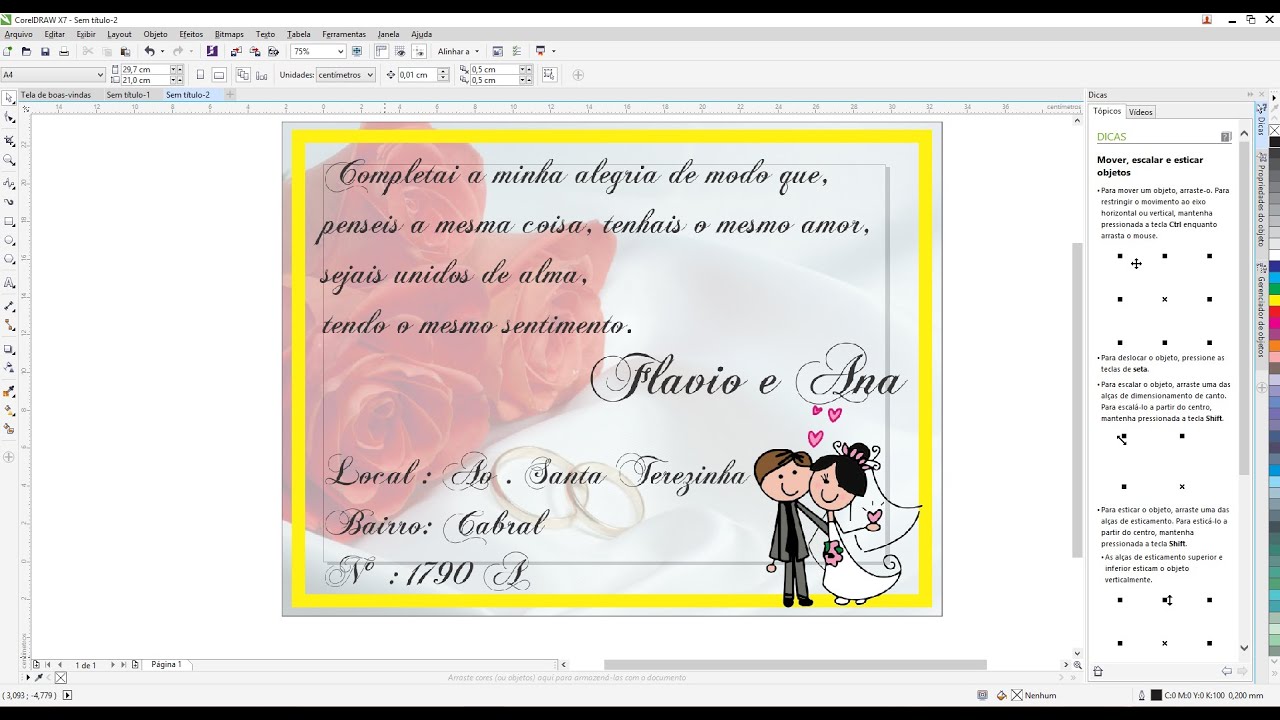Open the Unidades centímetros dropdown
Viewport: 1280px width, 720px height.
(370, 75)
